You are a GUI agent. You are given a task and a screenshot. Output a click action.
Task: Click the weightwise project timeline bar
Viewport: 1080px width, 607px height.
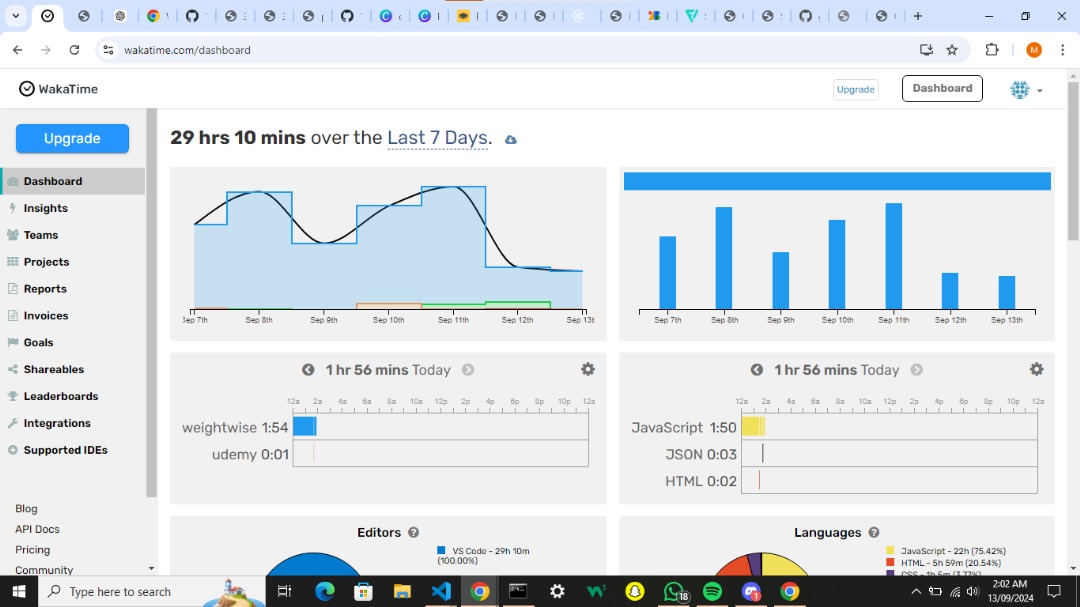click(x=304, y=426)
